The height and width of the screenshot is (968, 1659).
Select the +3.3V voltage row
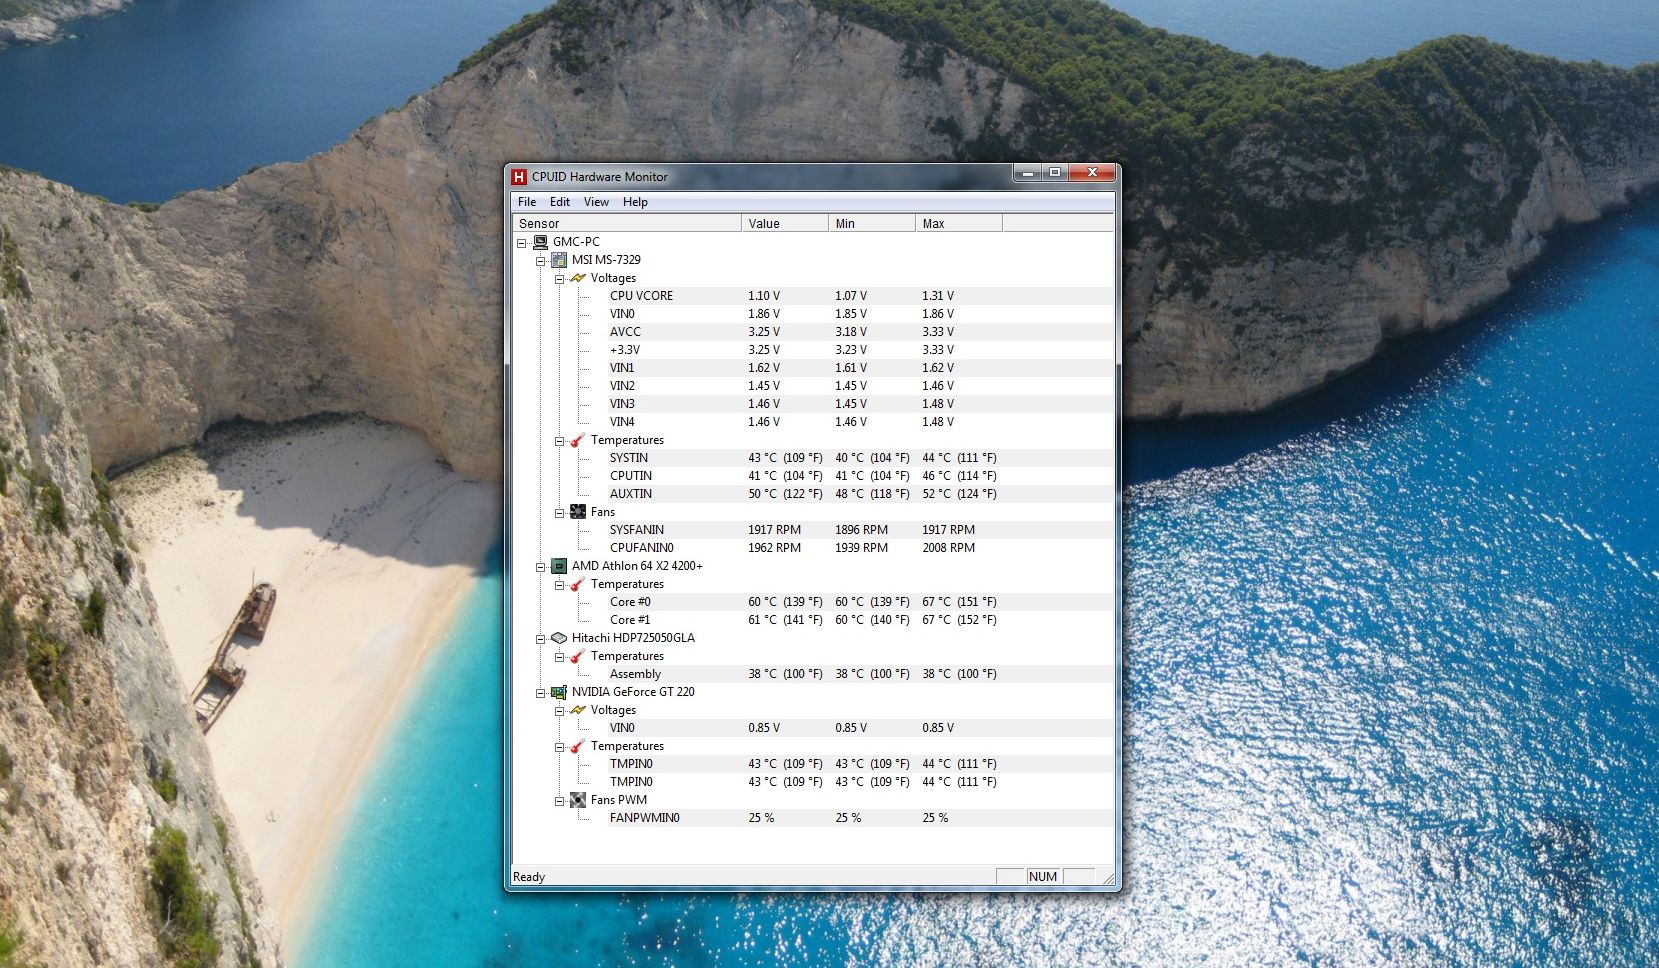tap(860, 350)
